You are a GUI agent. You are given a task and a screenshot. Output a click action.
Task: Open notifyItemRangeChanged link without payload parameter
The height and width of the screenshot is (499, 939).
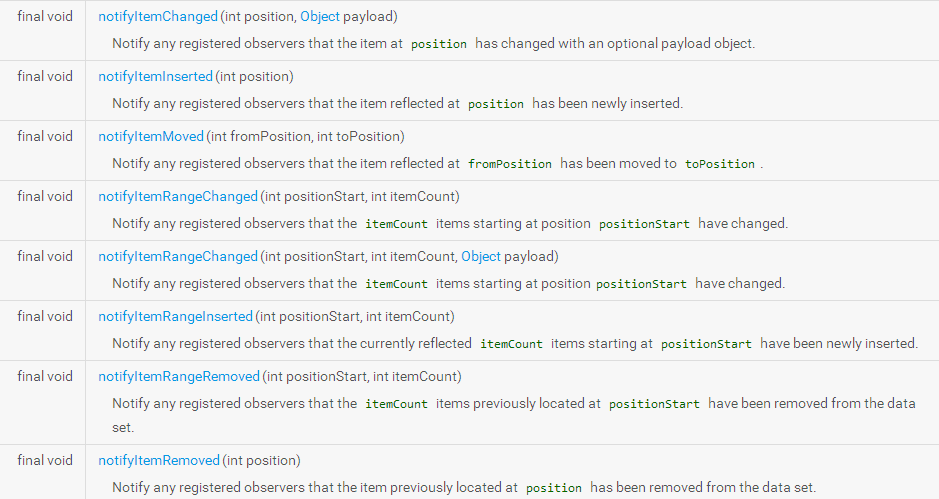coord(178,197)
